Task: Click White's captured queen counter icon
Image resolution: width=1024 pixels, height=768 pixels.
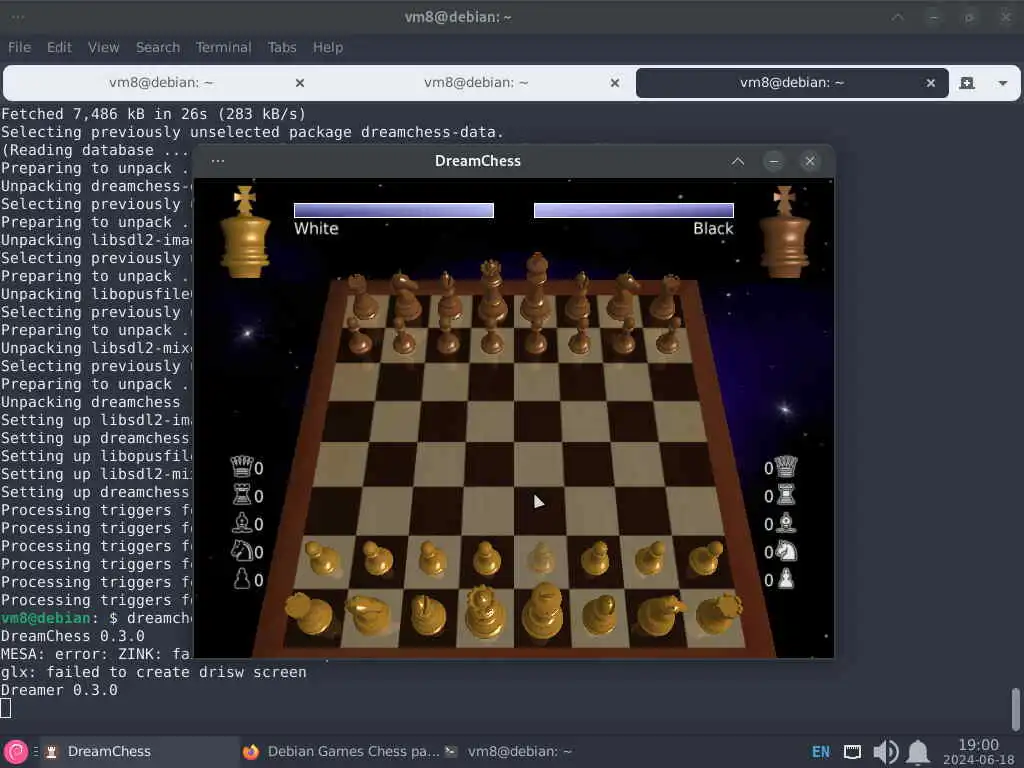Action: [242, 466]
